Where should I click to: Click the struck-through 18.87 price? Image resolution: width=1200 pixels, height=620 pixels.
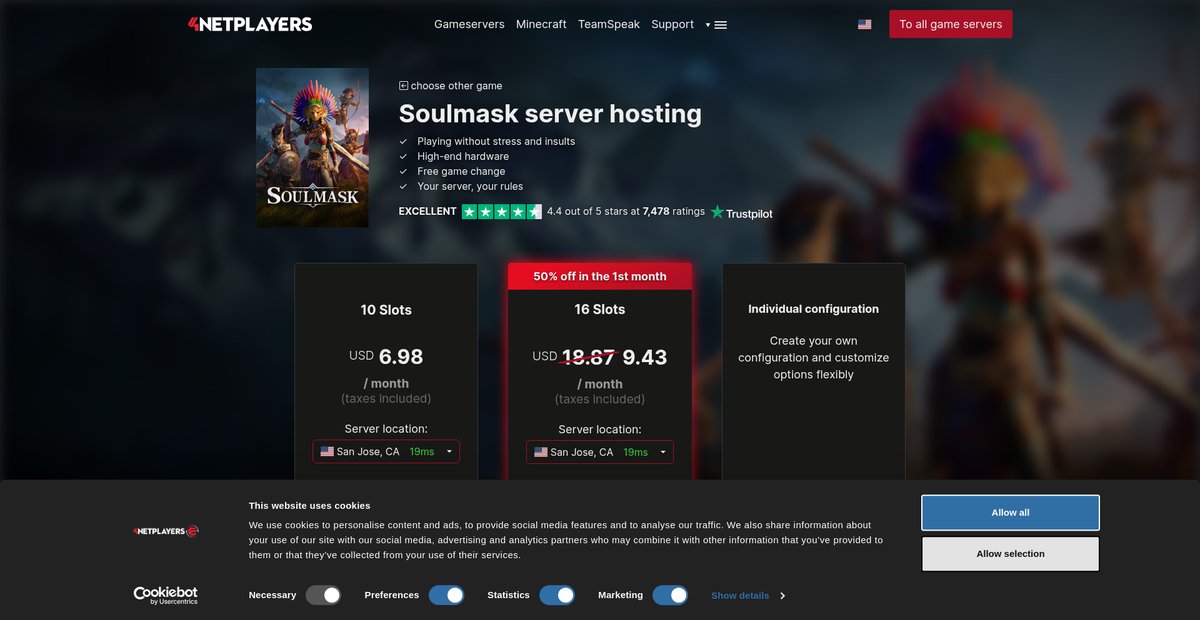(x=588, y=357)
